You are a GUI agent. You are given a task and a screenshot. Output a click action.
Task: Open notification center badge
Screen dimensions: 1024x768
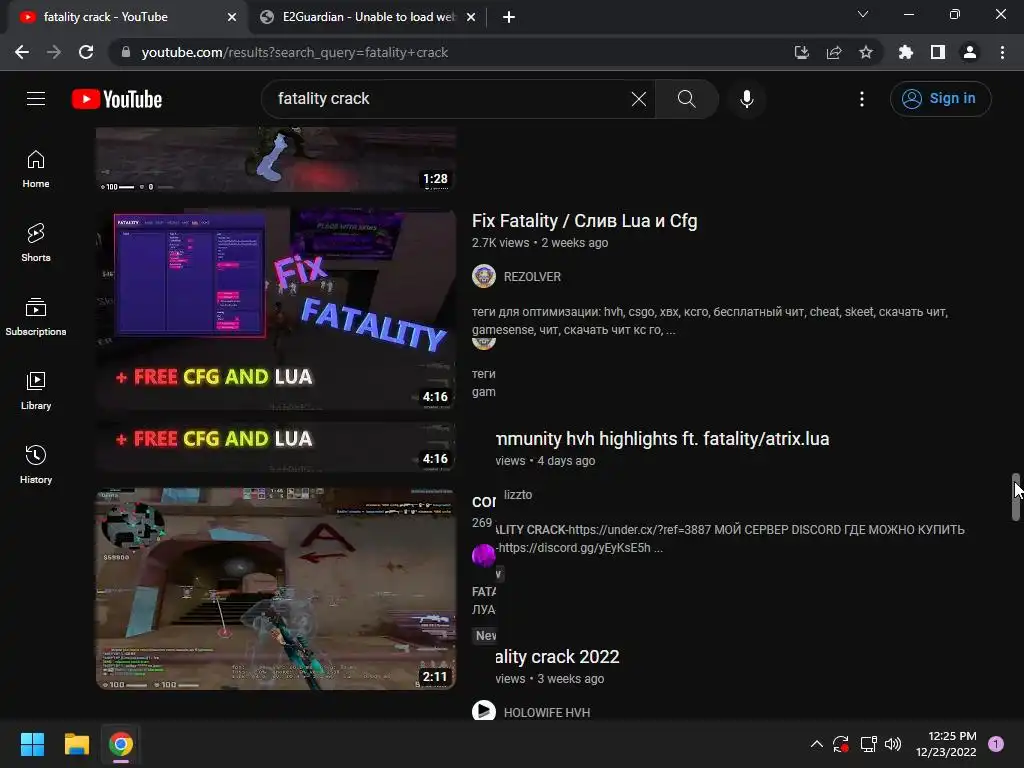(x=996, y=743)
